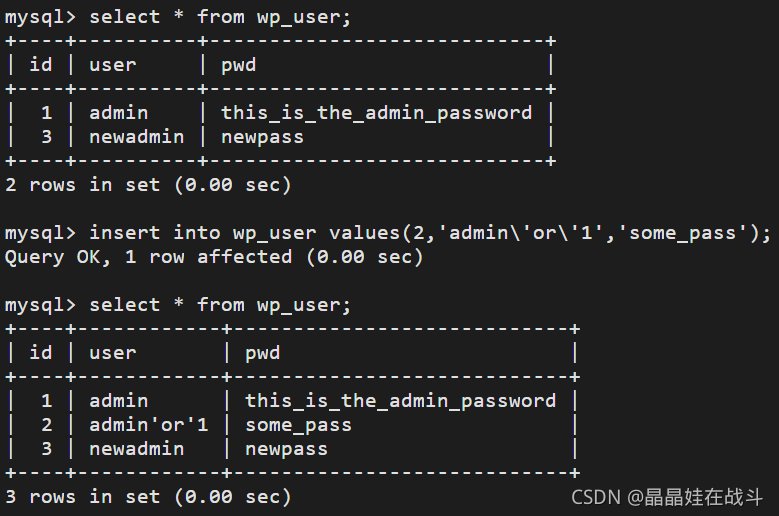Click the first 'select * from wp_user;' command
Viewport: 779px width, 516px height.
tap(220, 17)
